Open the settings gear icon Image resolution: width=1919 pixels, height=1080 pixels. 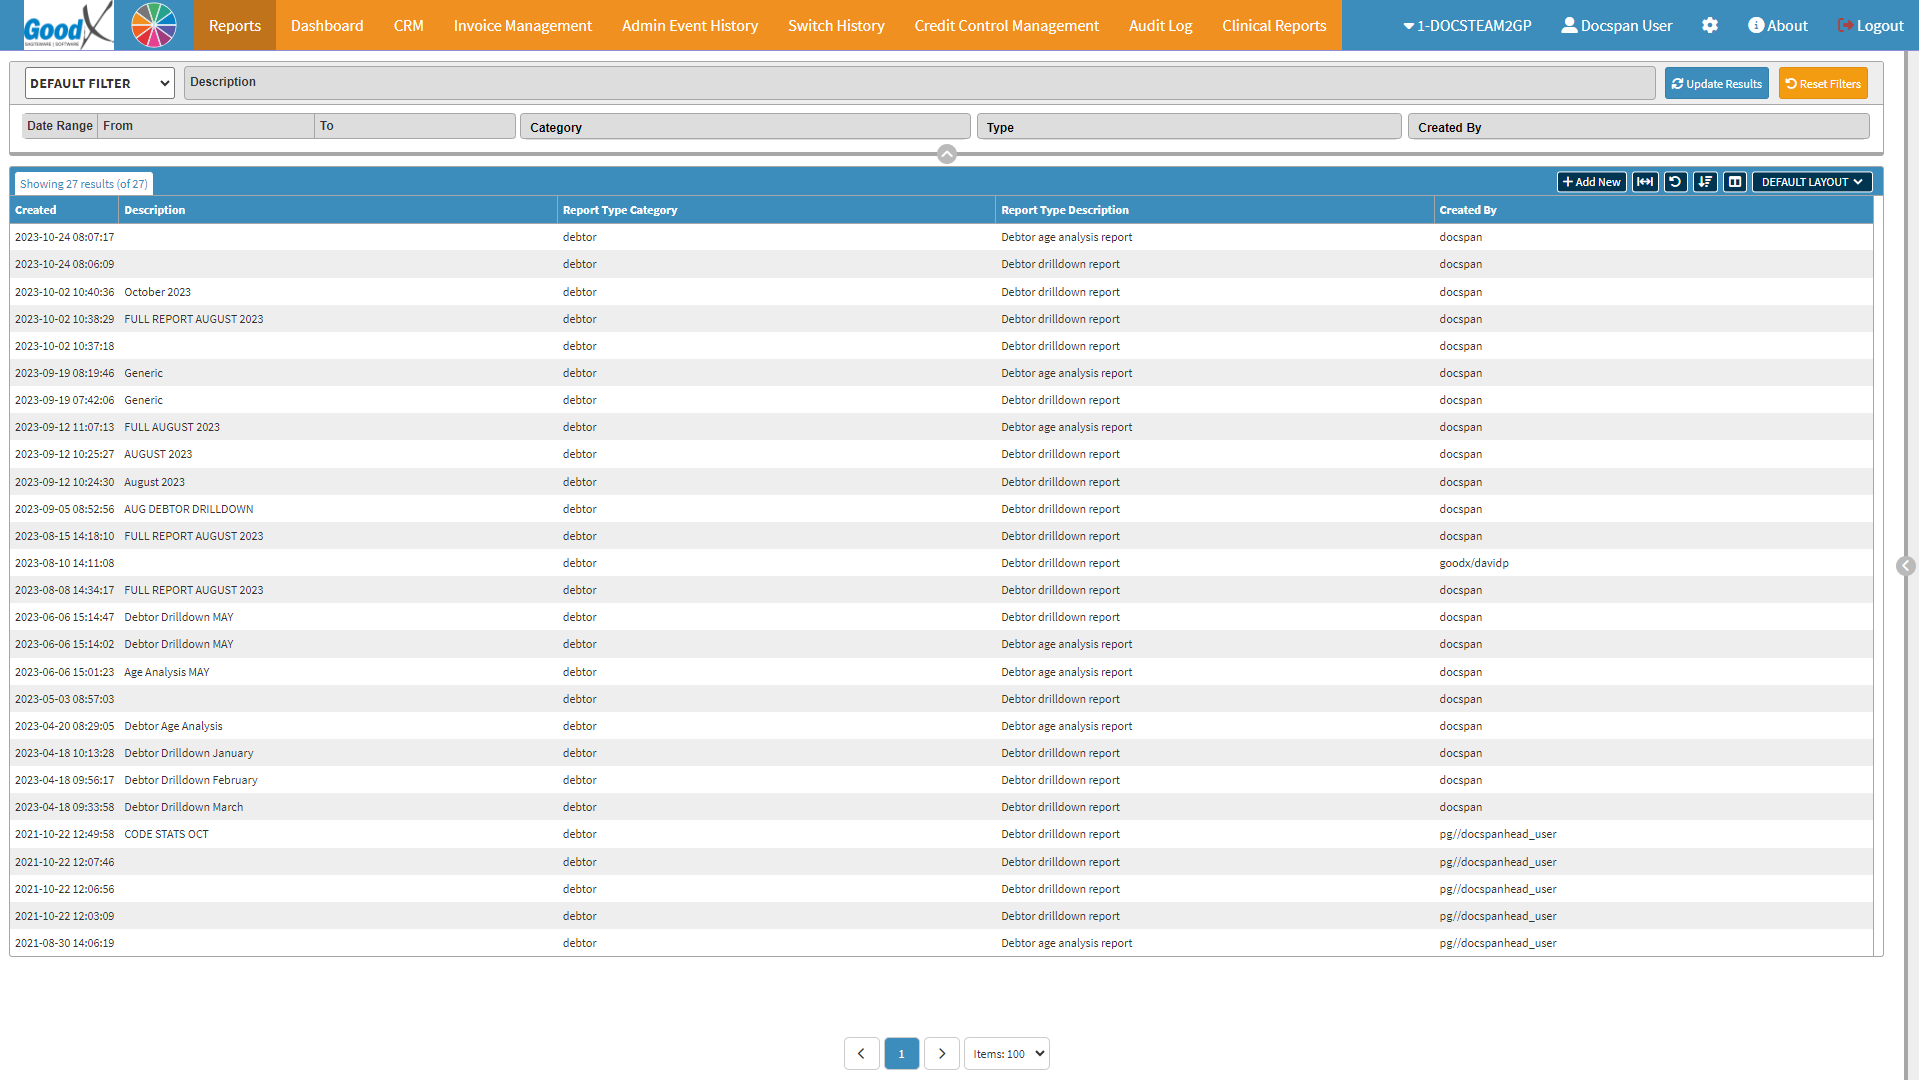click(1710, 26)
